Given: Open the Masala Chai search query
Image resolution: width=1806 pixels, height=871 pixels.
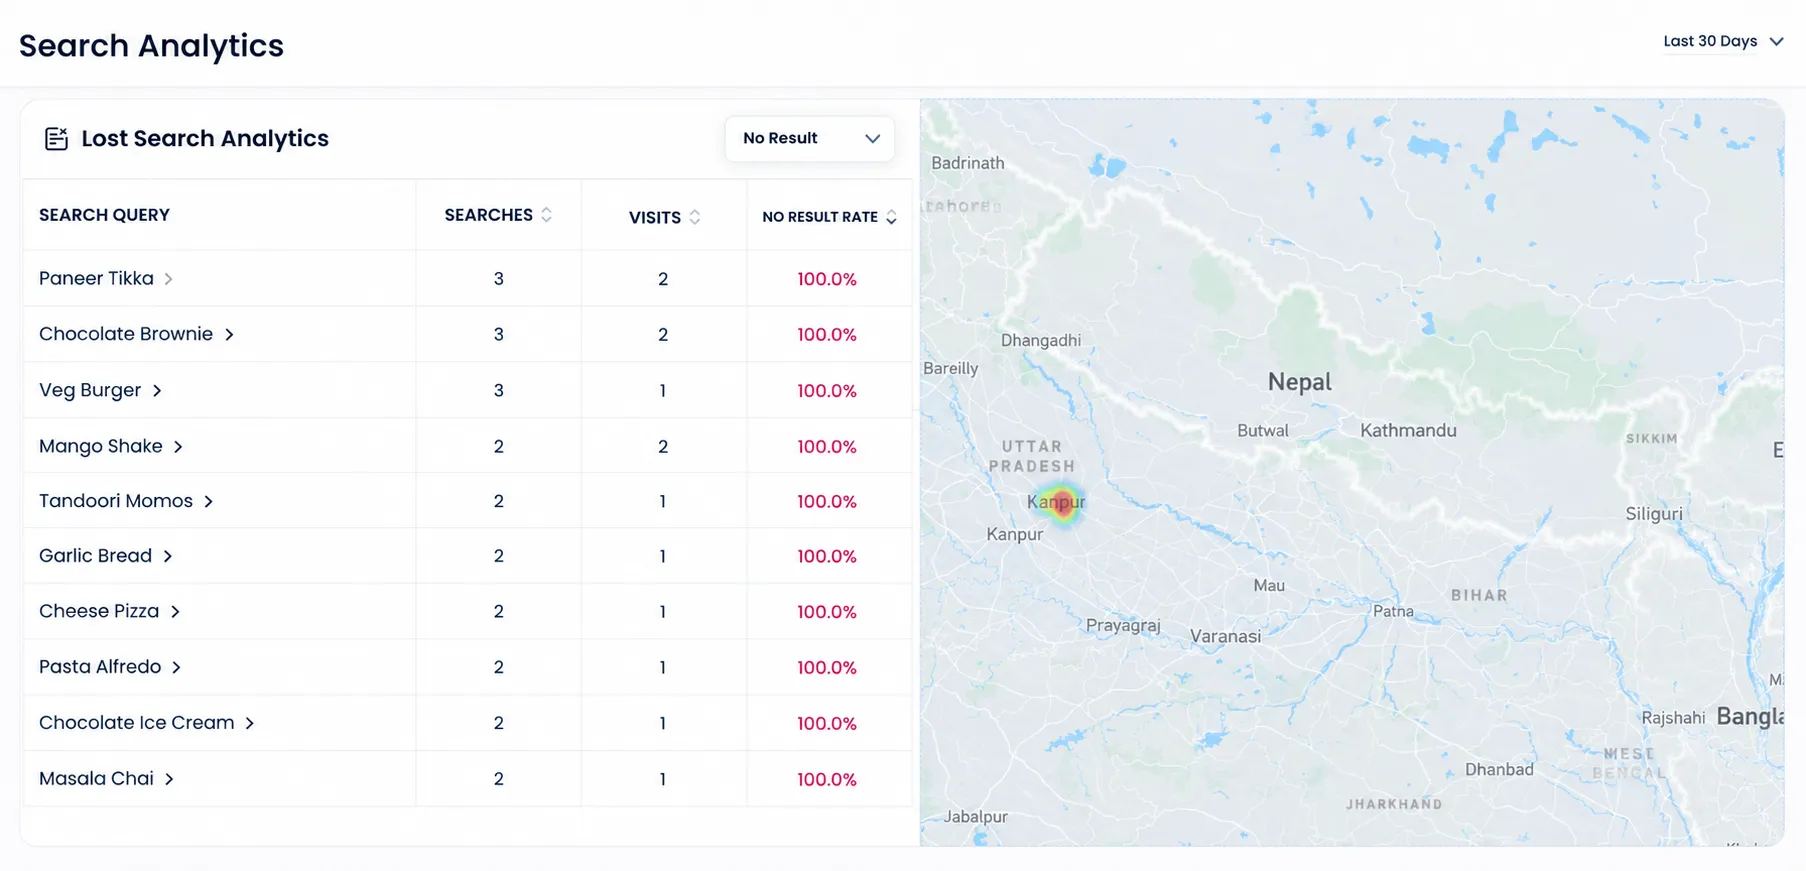Looking at the screenshot, I should pyautogui.click(x=96, y=778).
